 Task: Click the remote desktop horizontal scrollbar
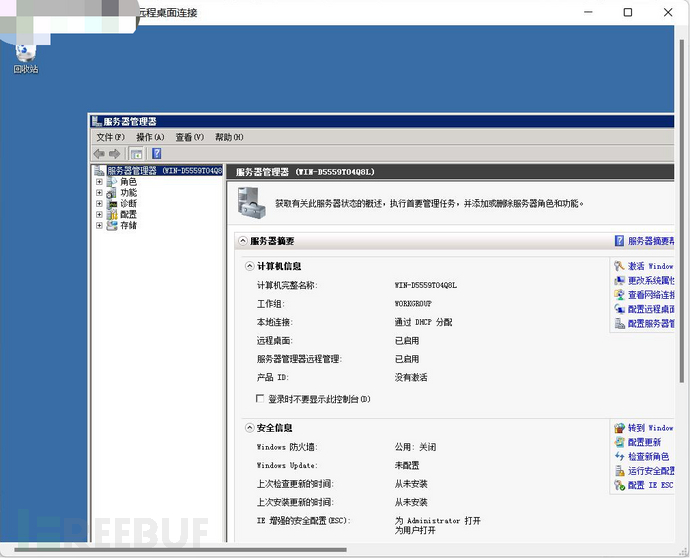point(180,549)
